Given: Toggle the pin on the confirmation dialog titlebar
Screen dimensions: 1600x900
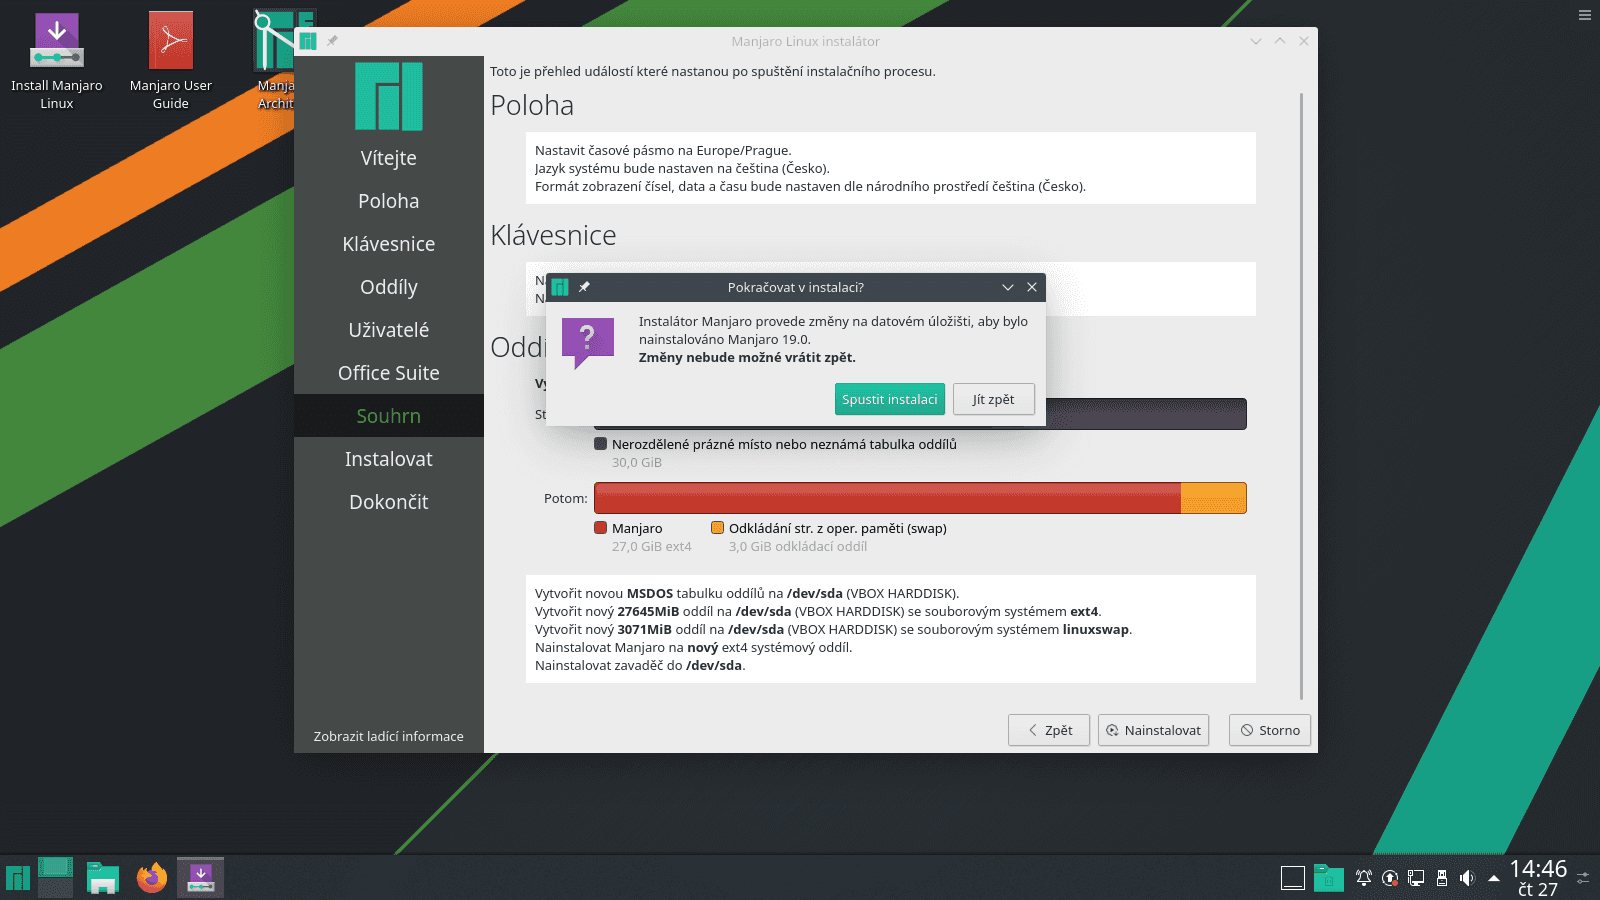Looking at the screenshot, I should click(x=585, y=287).
